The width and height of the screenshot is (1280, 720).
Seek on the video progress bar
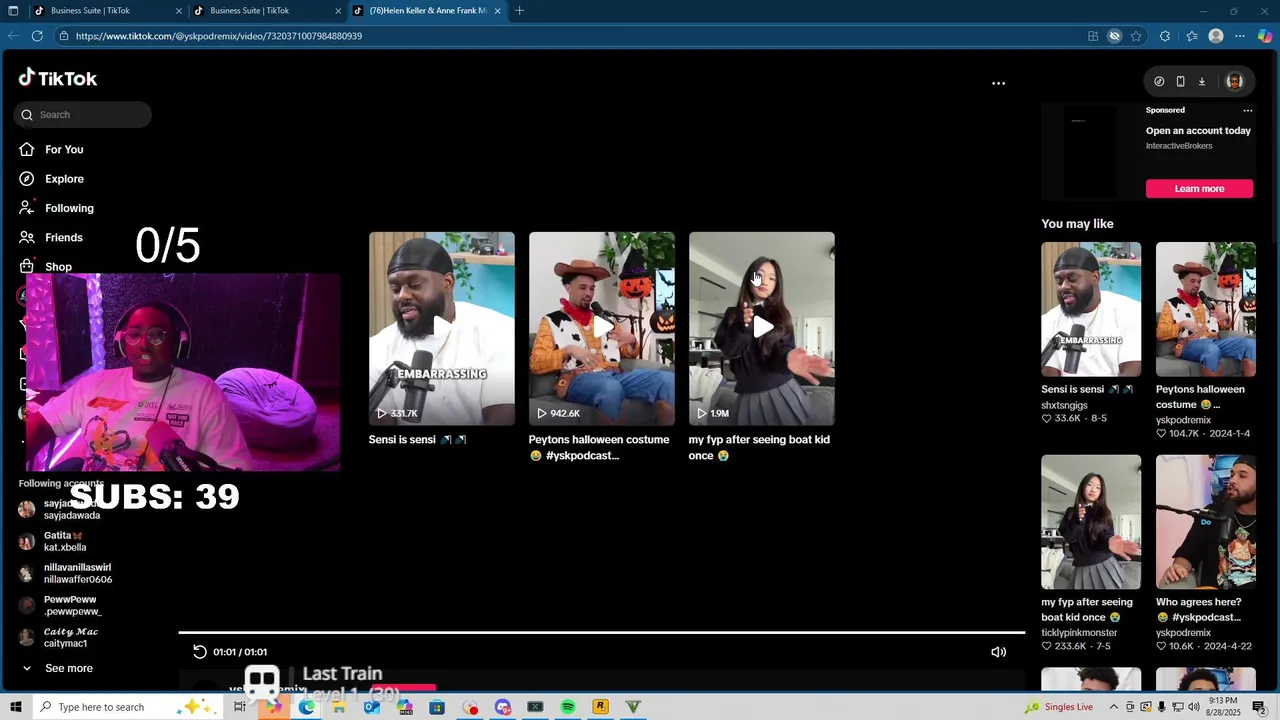(x=602, y=633)
